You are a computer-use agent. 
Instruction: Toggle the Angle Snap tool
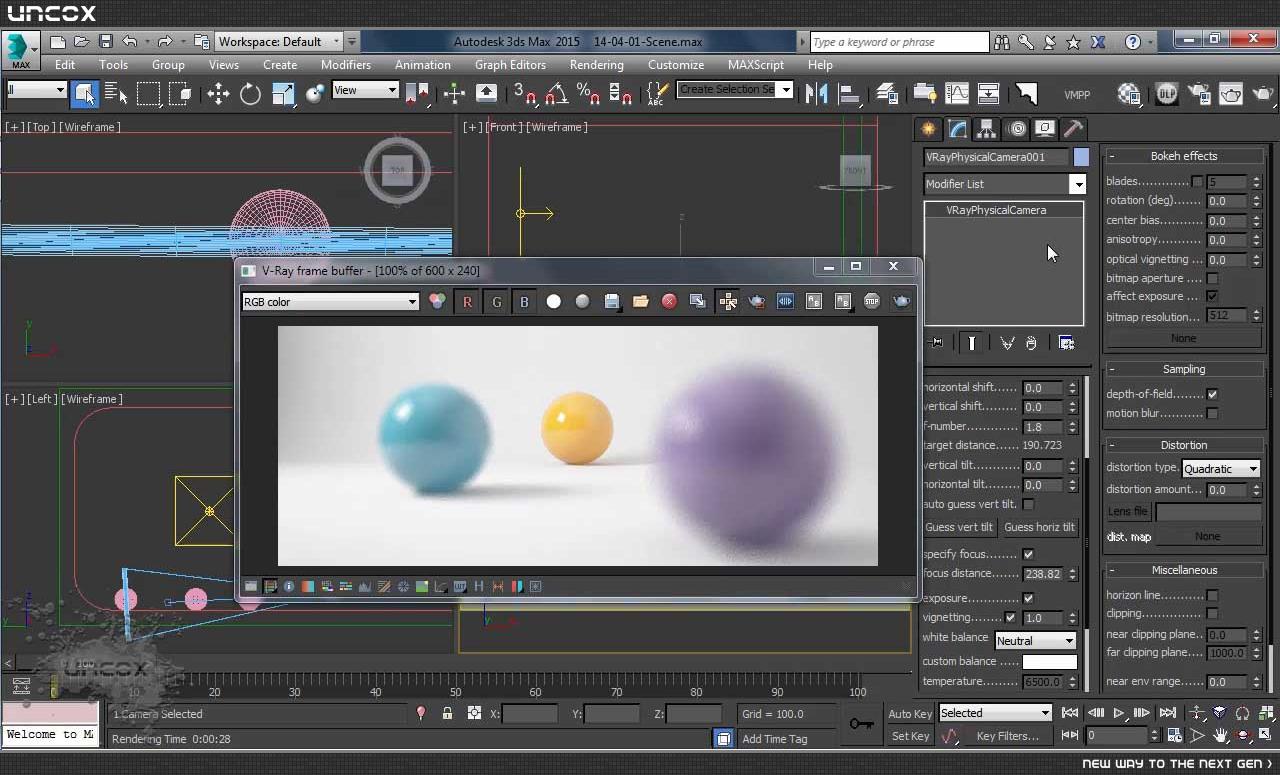[x=557, y=94]
